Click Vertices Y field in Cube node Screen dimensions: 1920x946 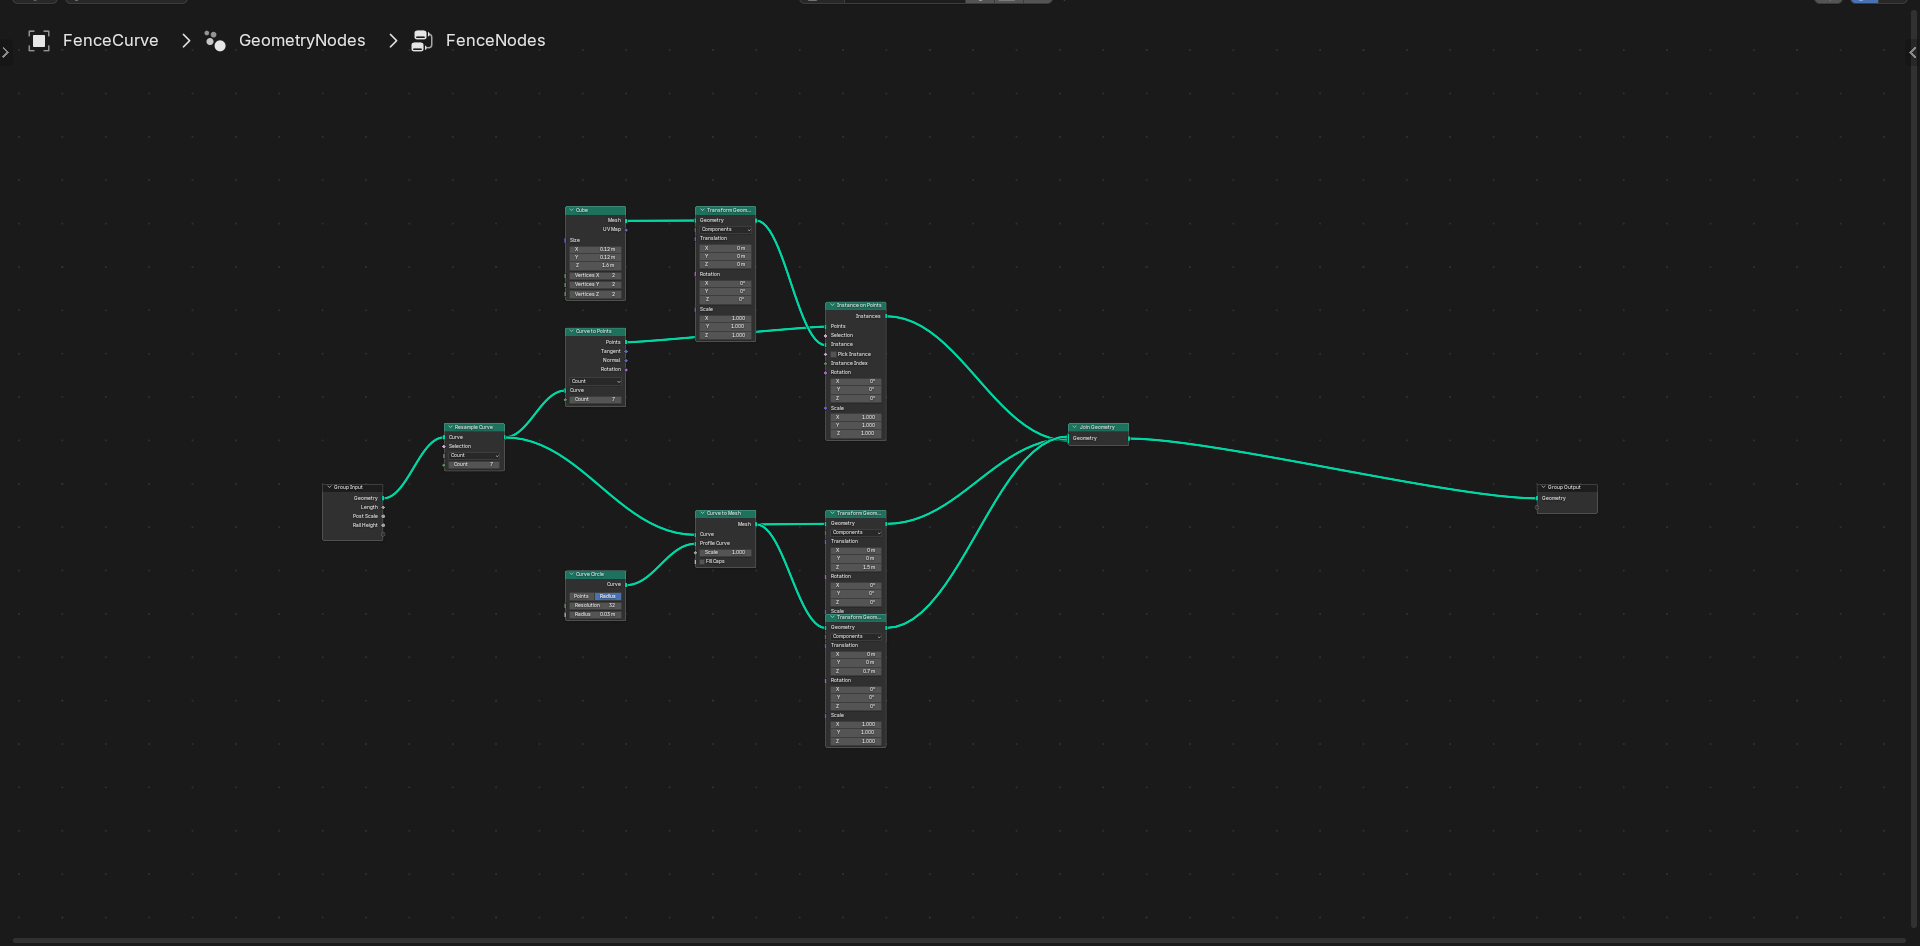pyautogui.click(x=596, y=284)
